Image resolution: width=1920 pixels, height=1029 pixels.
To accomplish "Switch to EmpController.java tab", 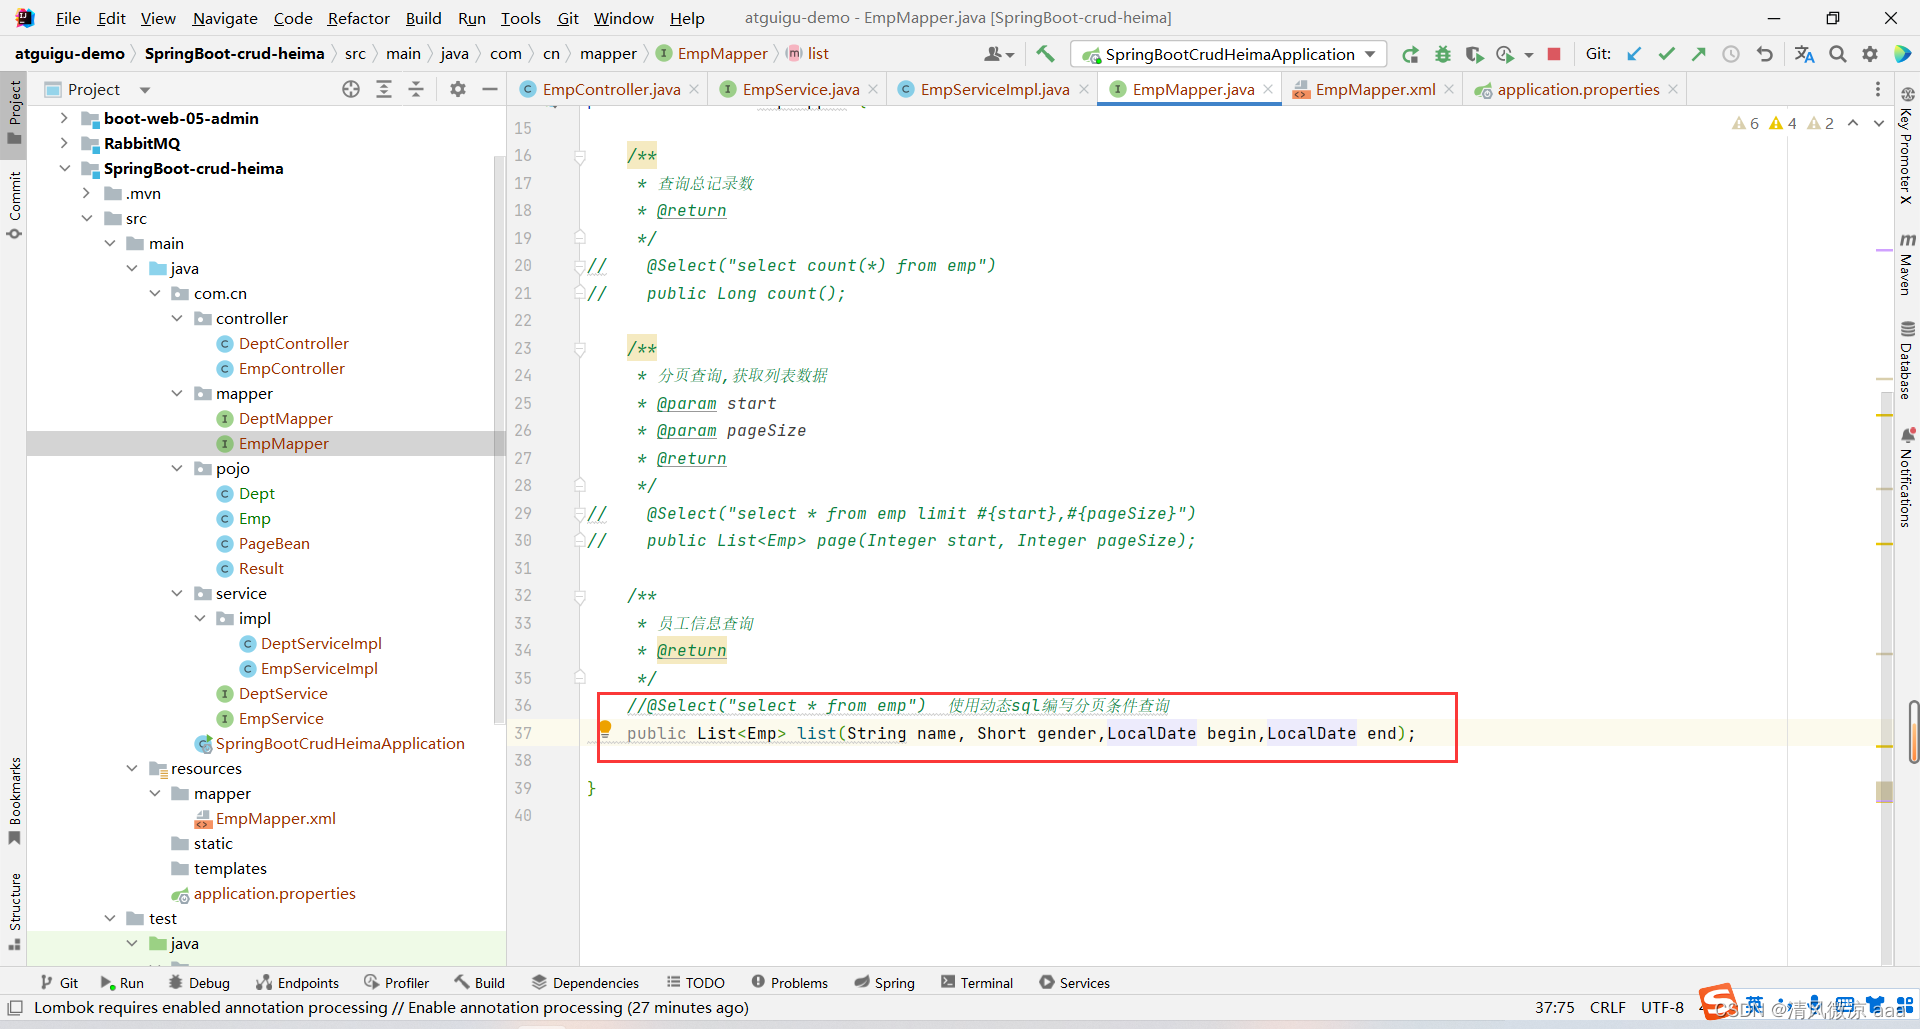I will [x=611, y=89].
